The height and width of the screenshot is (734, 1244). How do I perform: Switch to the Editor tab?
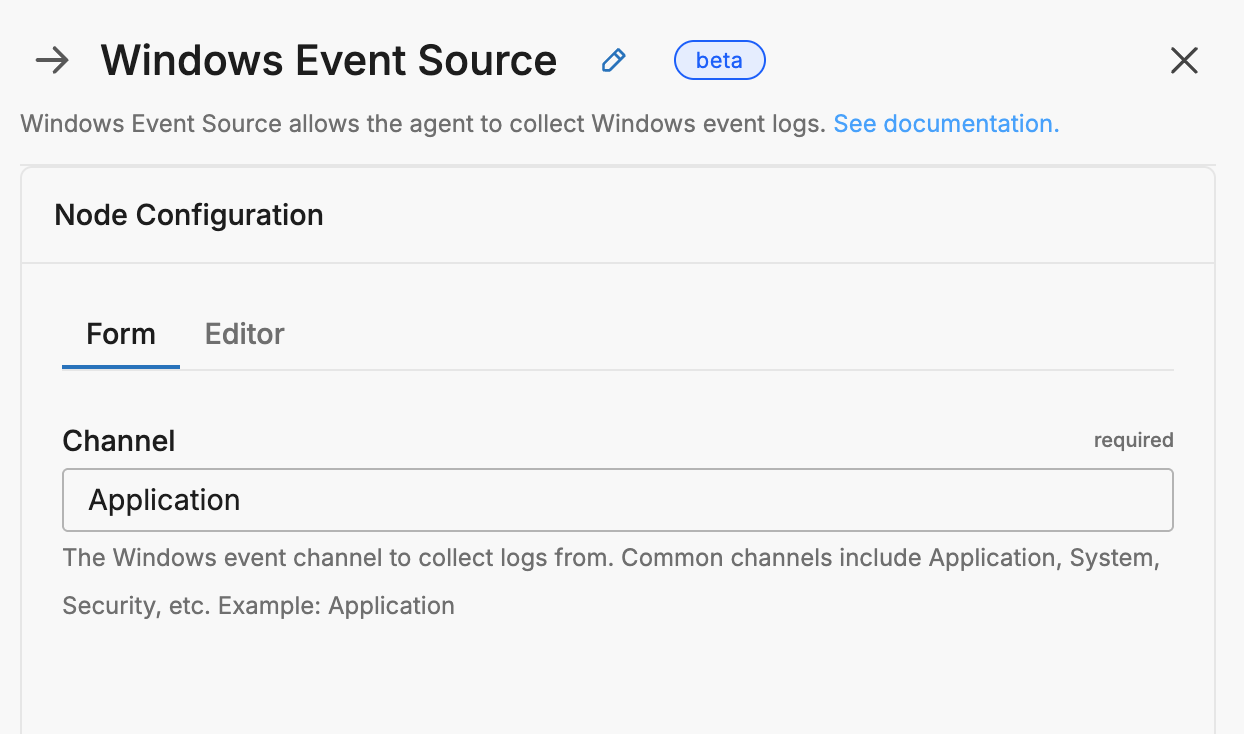click(245, 334)
